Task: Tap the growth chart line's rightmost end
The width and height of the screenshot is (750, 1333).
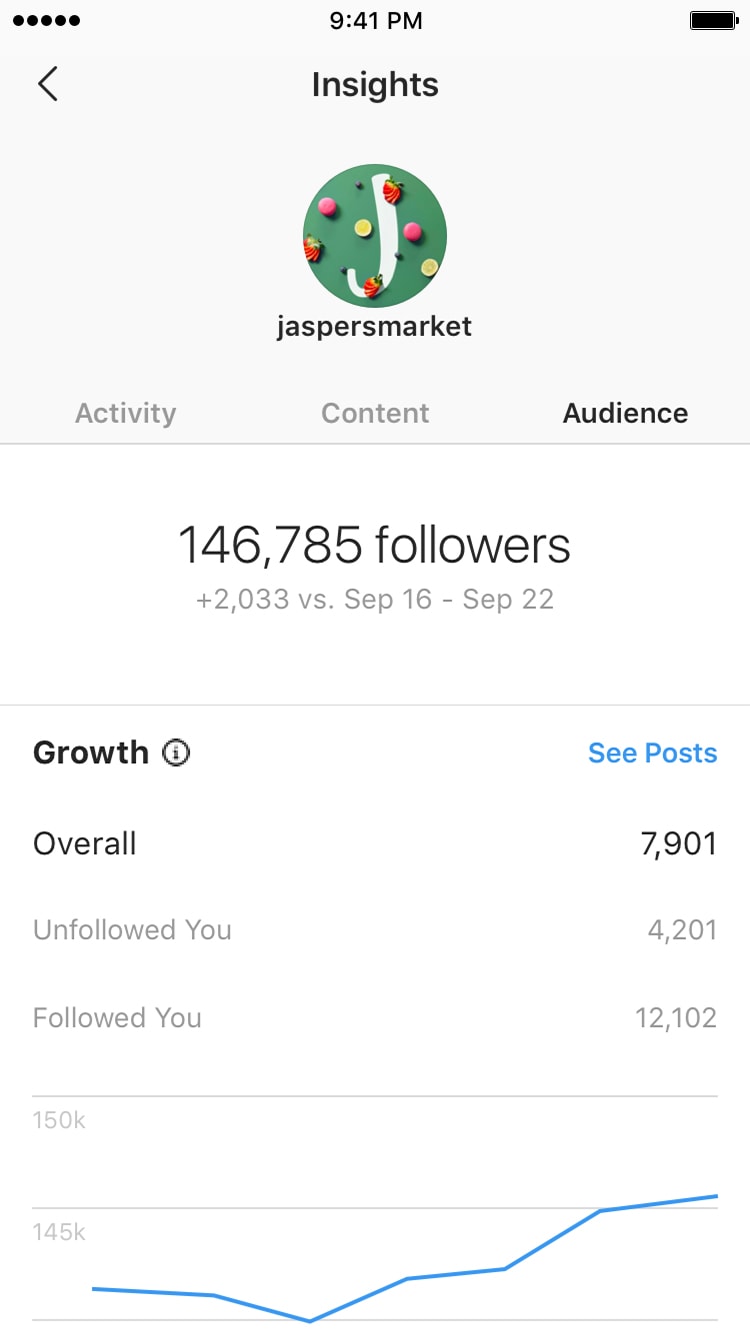Action: (716, 1196)
